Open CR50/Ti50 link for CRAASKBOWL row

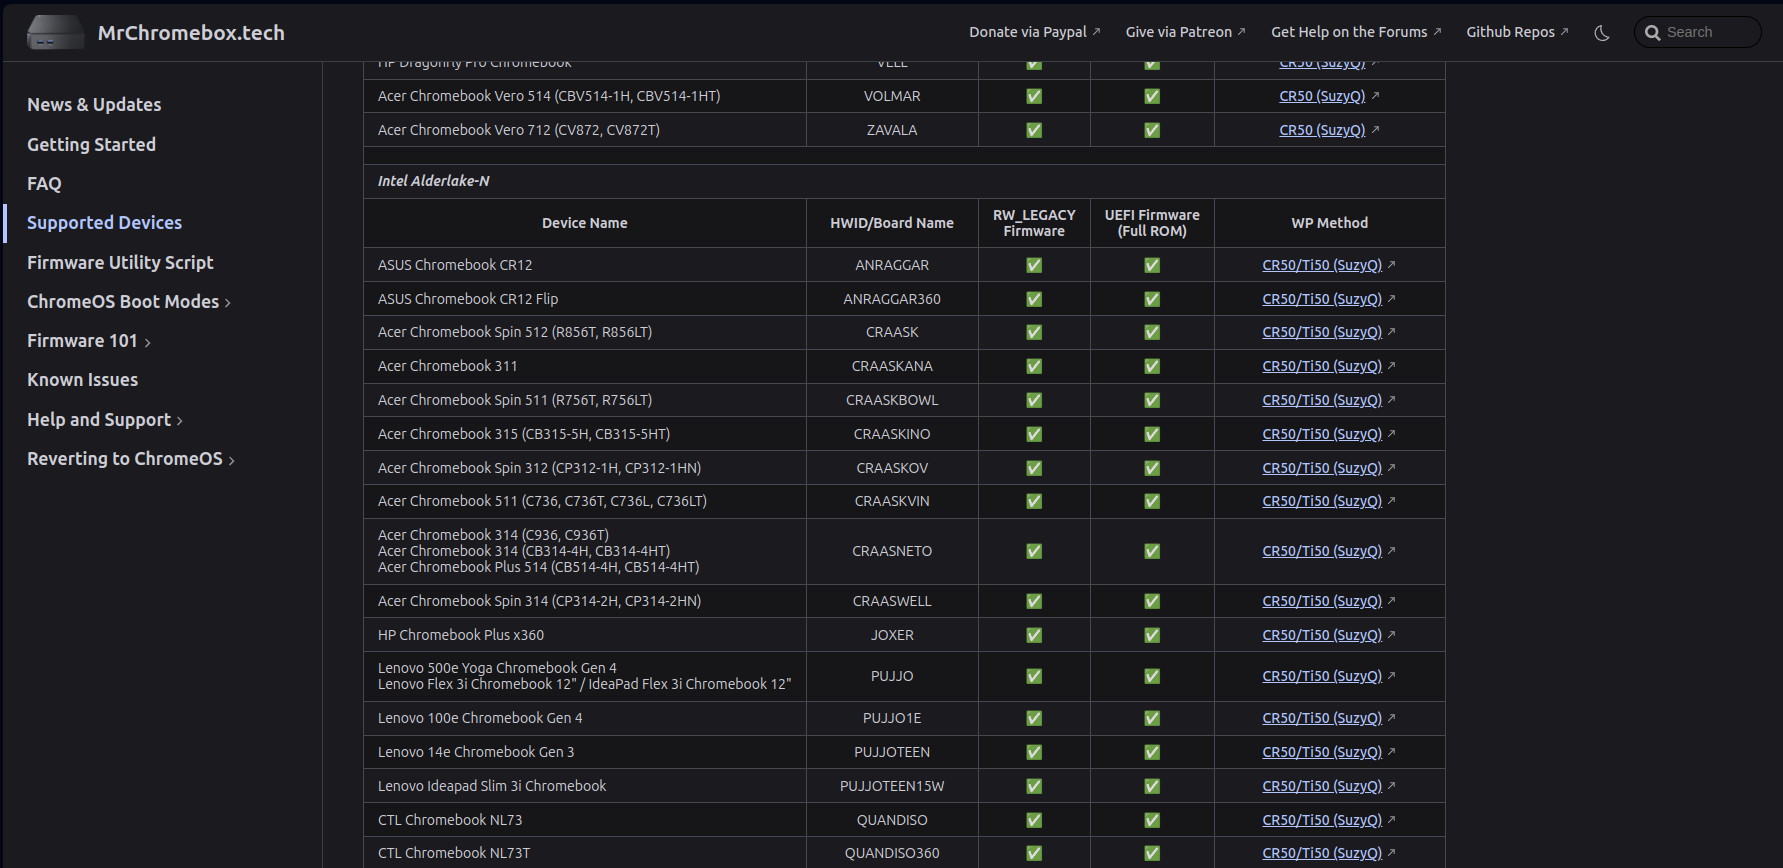(1322, 400)
